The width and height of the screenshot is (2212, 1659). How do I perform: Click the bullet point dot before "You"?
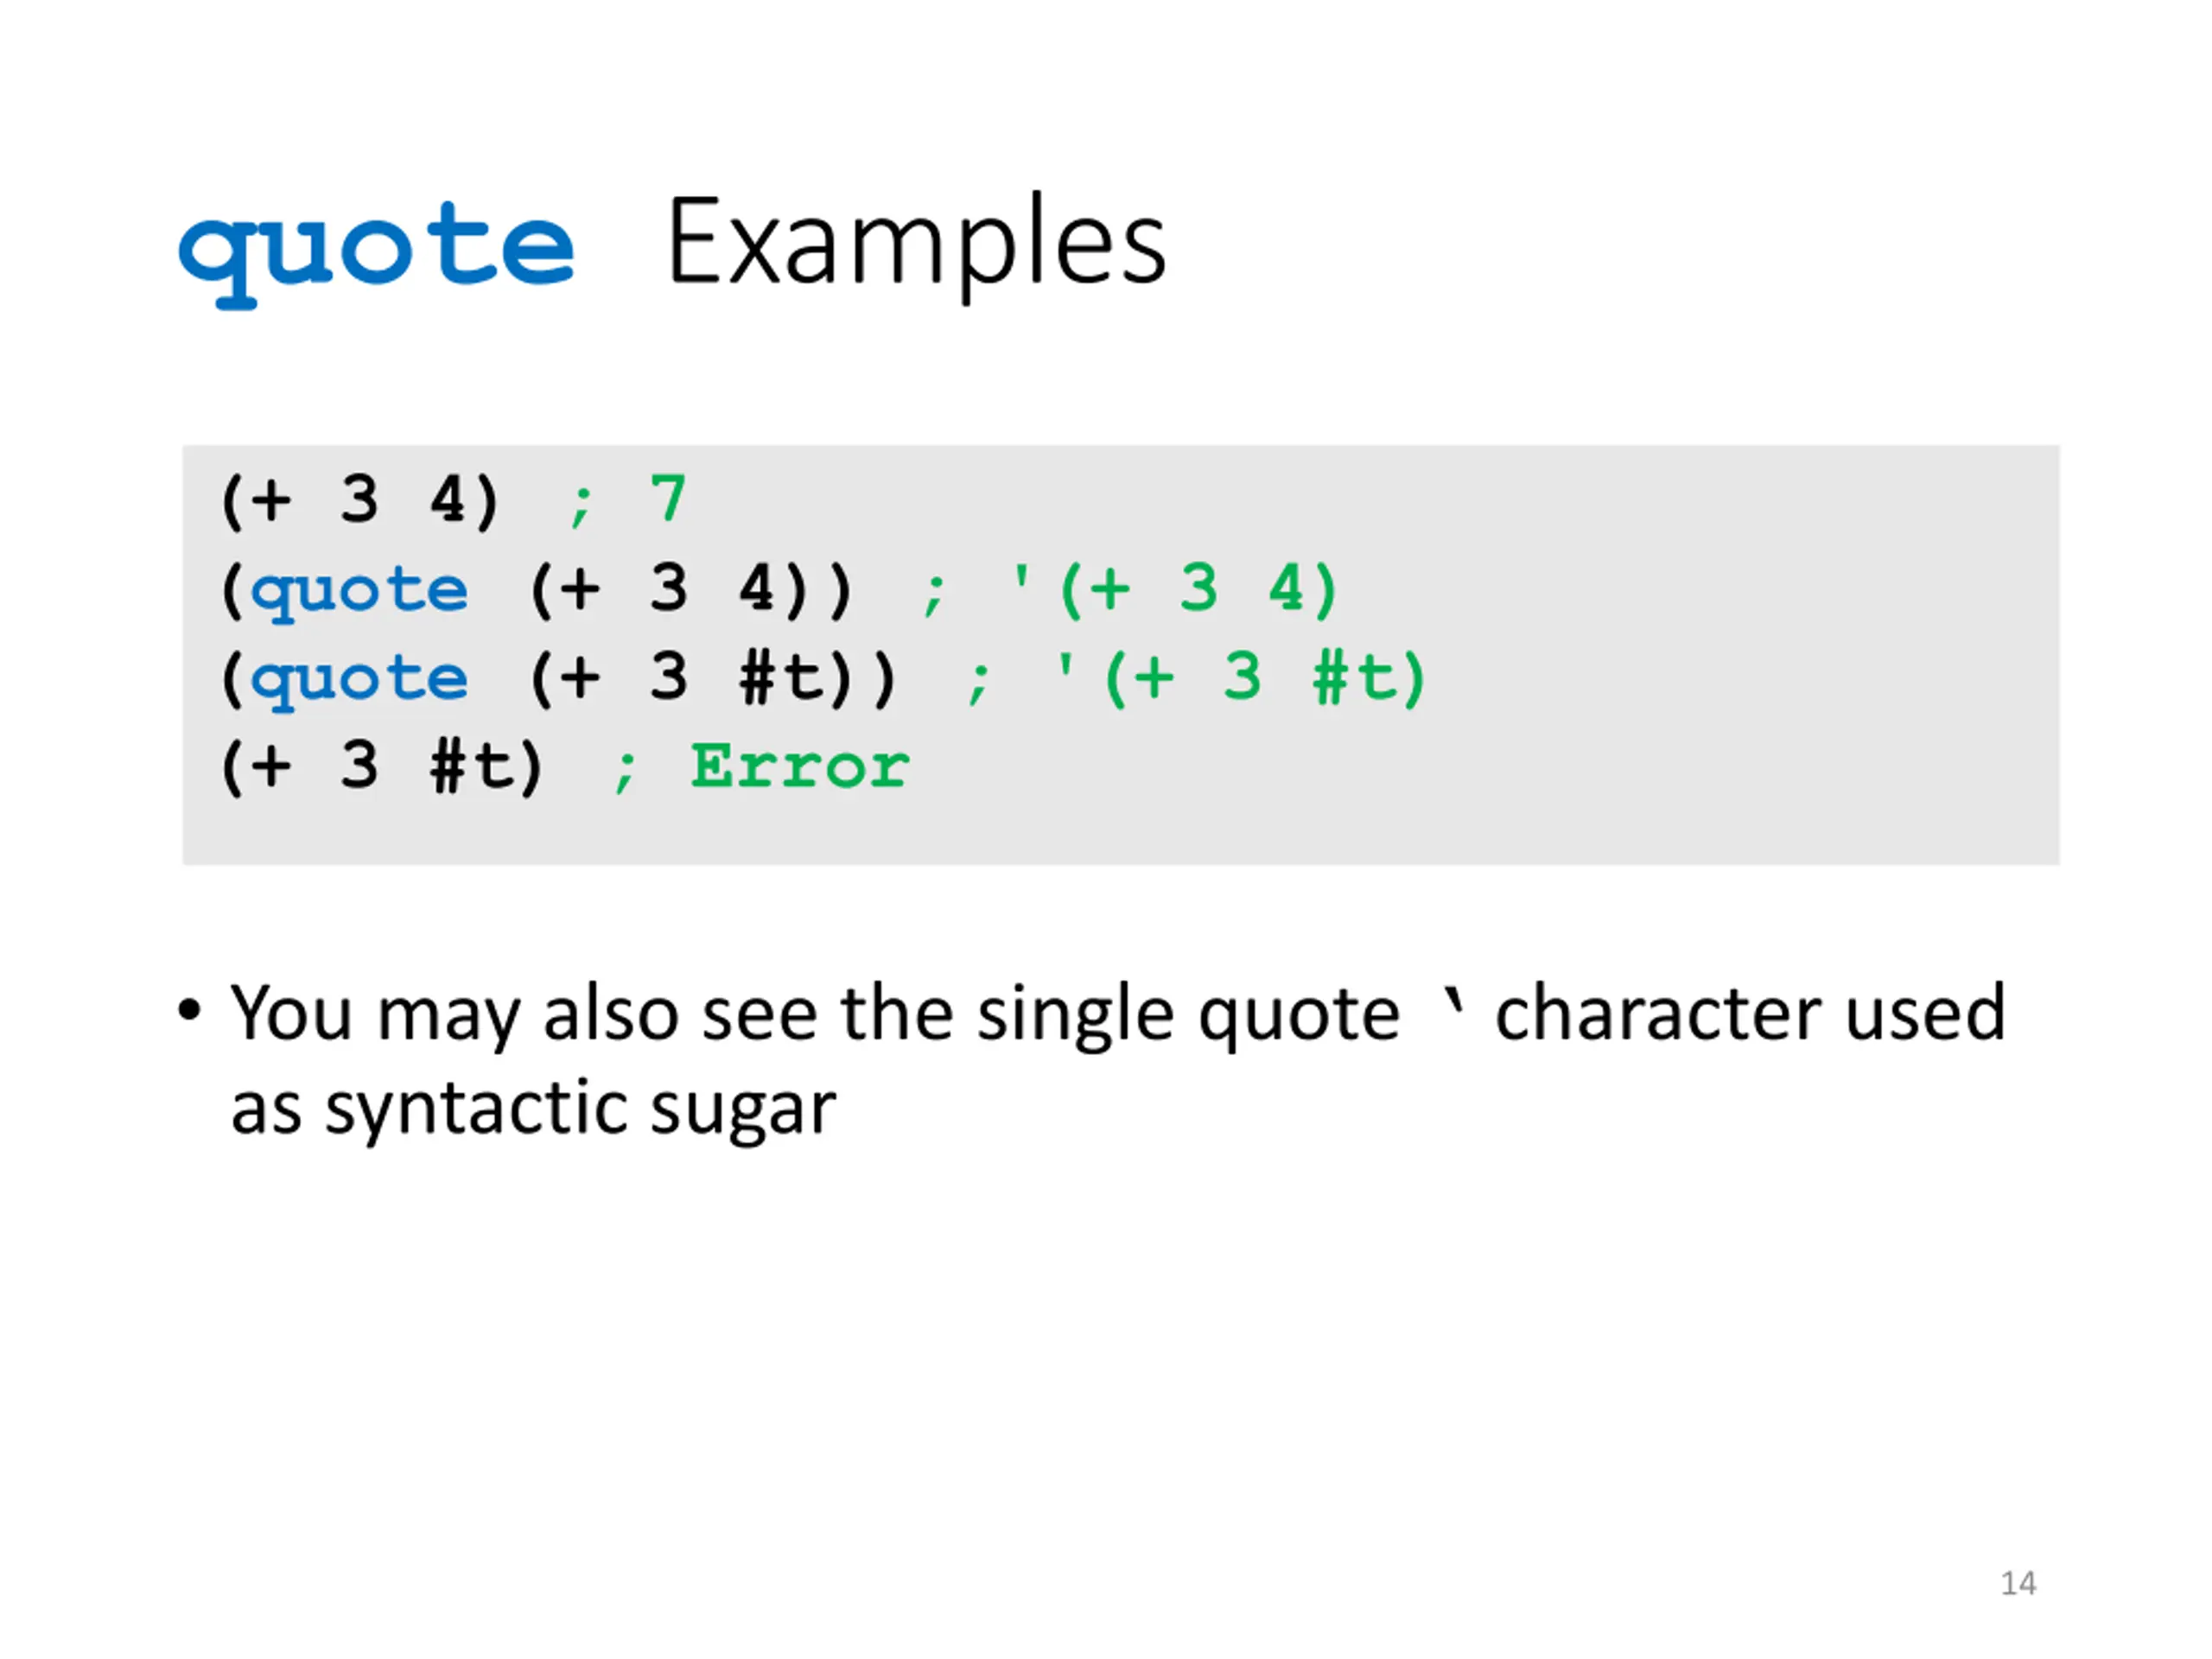tap(189, 1010)
